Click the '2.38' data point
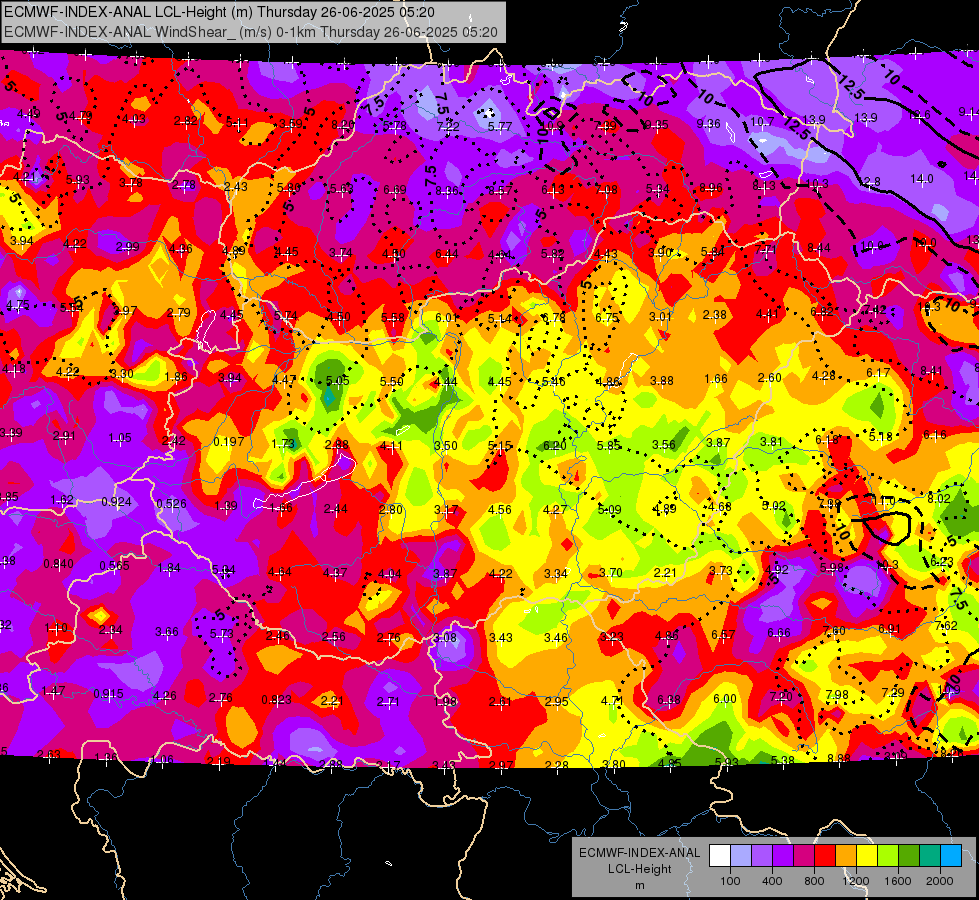 [714, 314]
